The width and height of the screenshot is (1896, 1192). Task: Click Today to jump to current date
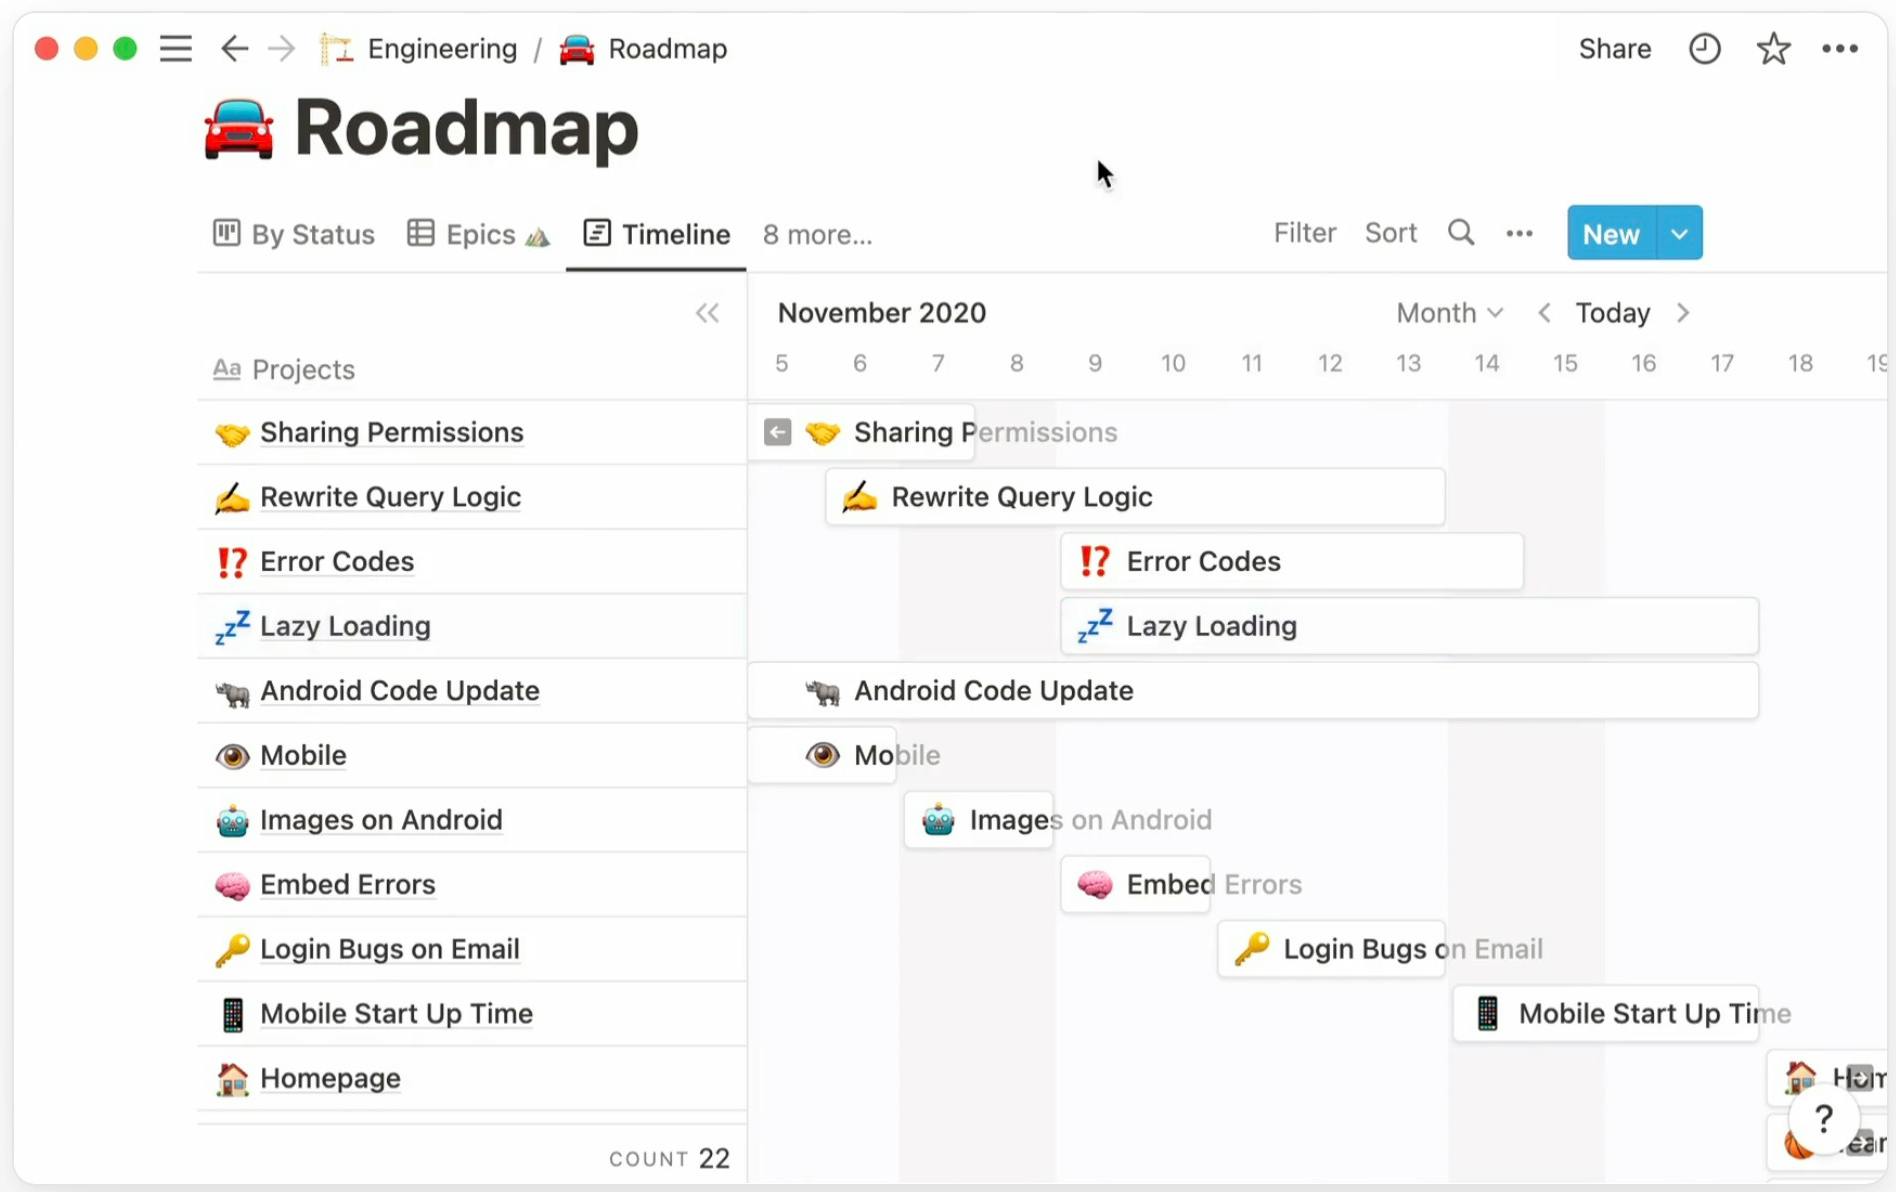pos(1612,312)
